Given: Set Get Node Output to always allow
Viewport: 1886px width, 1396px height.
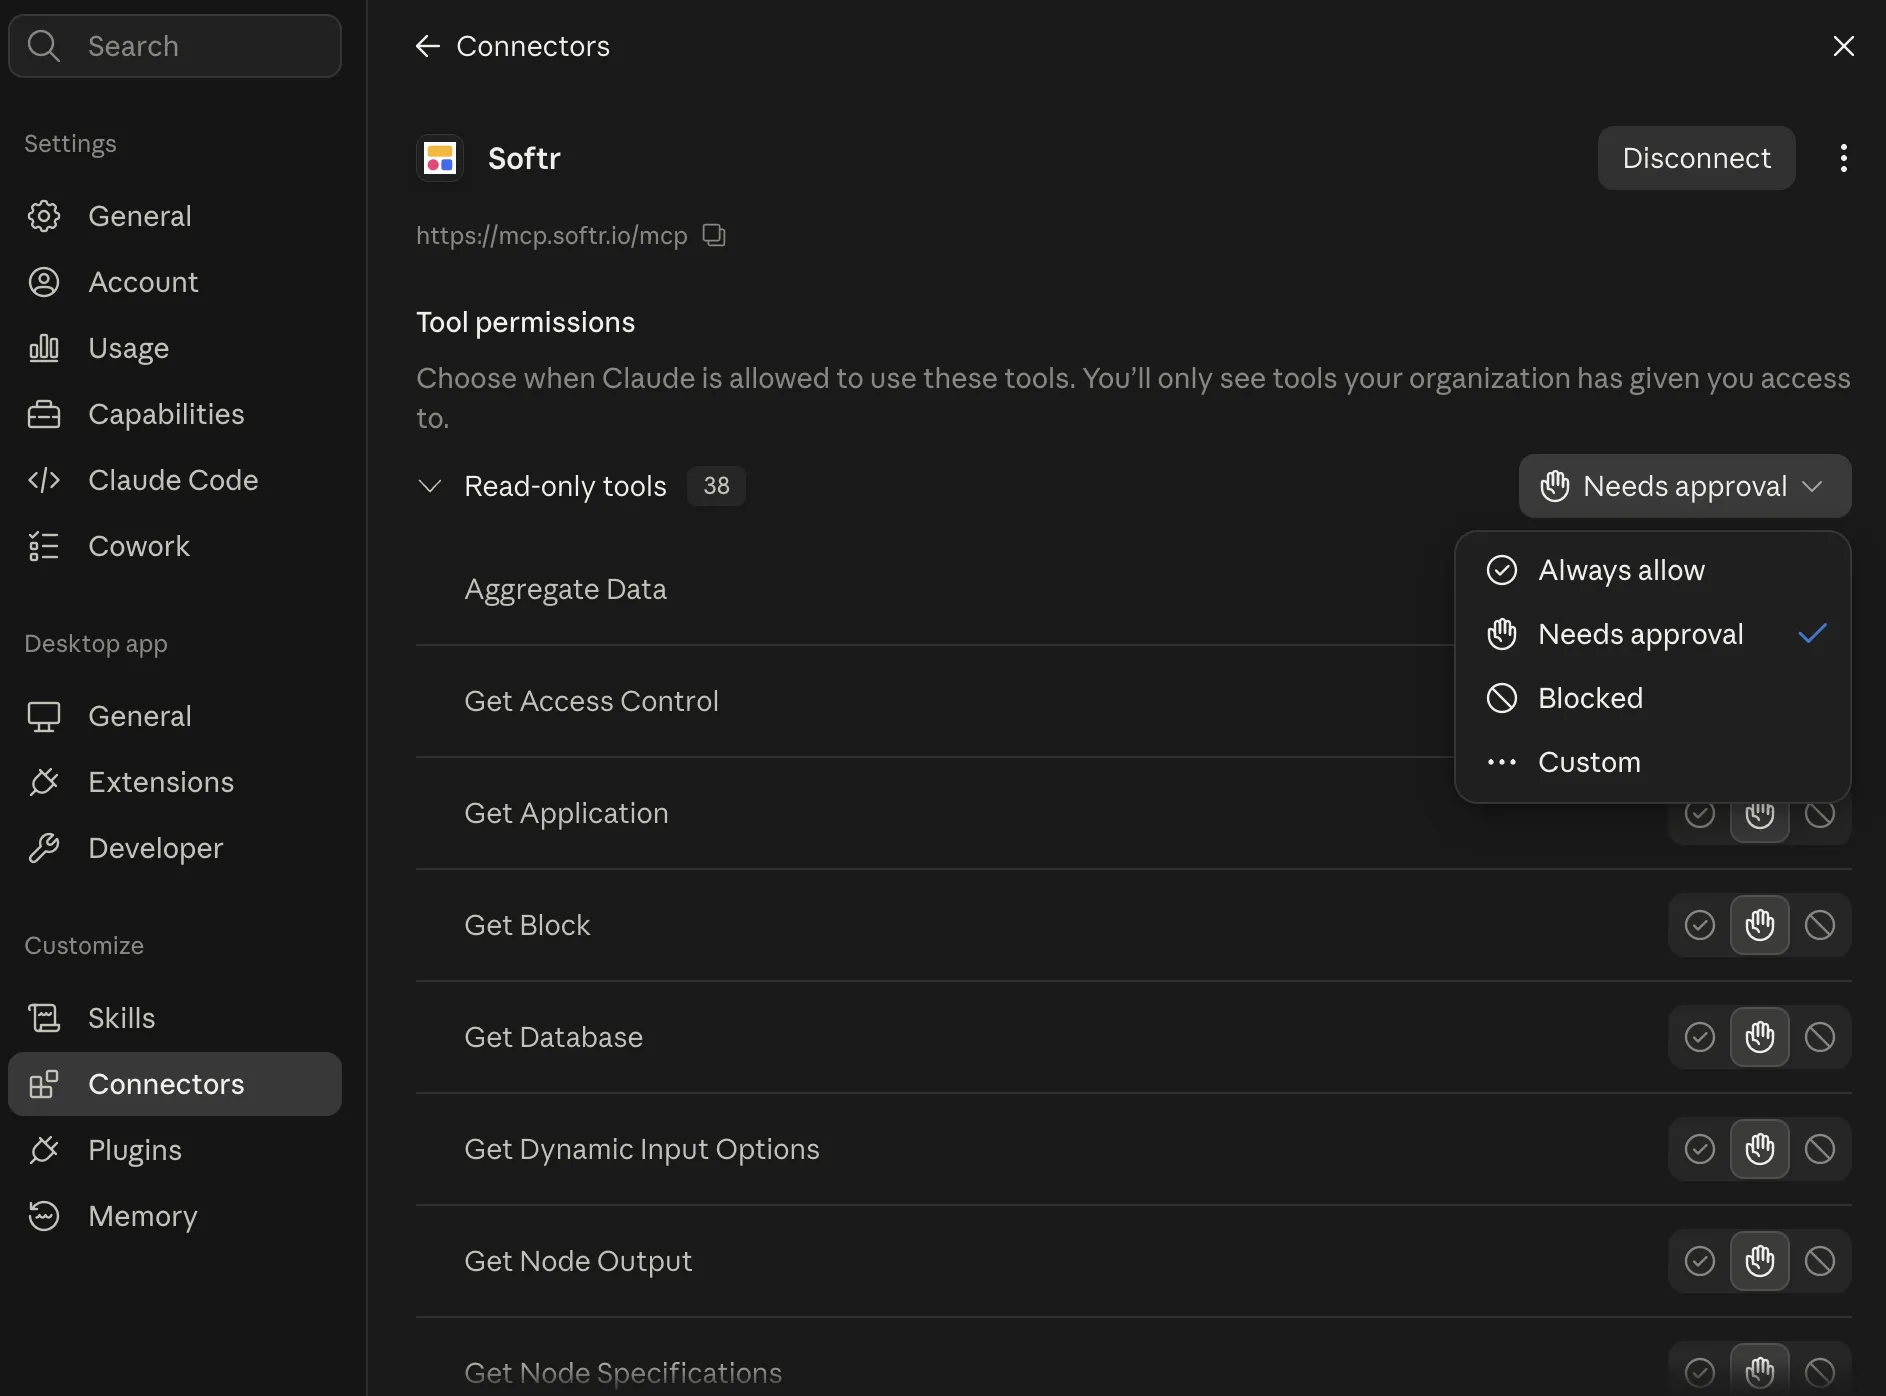Looking at the screenshot, I should (x=1700, y=1261).
